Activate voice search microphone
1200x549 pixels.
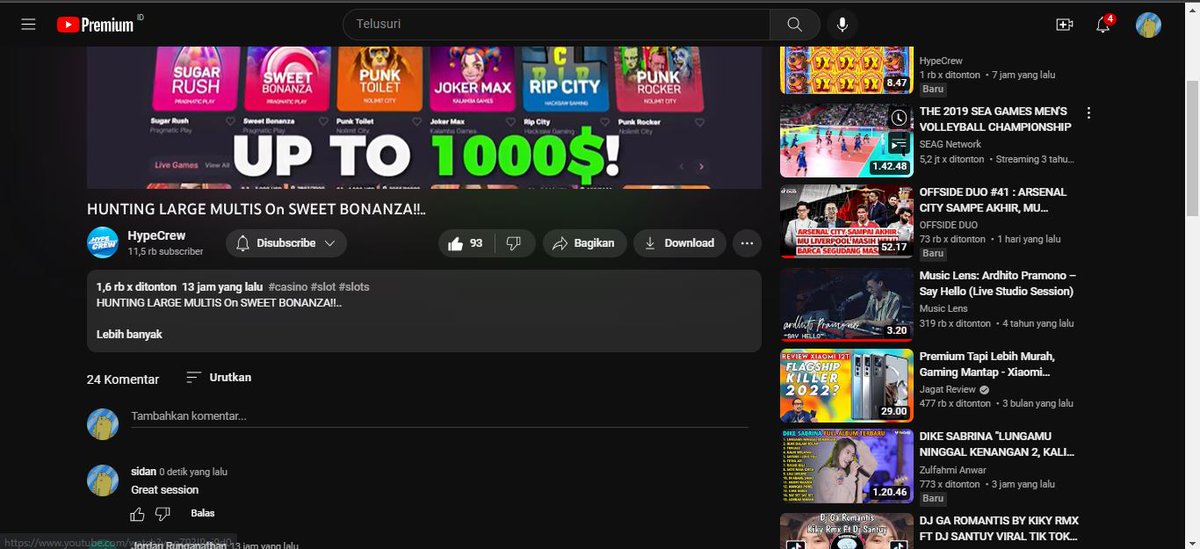842,24
